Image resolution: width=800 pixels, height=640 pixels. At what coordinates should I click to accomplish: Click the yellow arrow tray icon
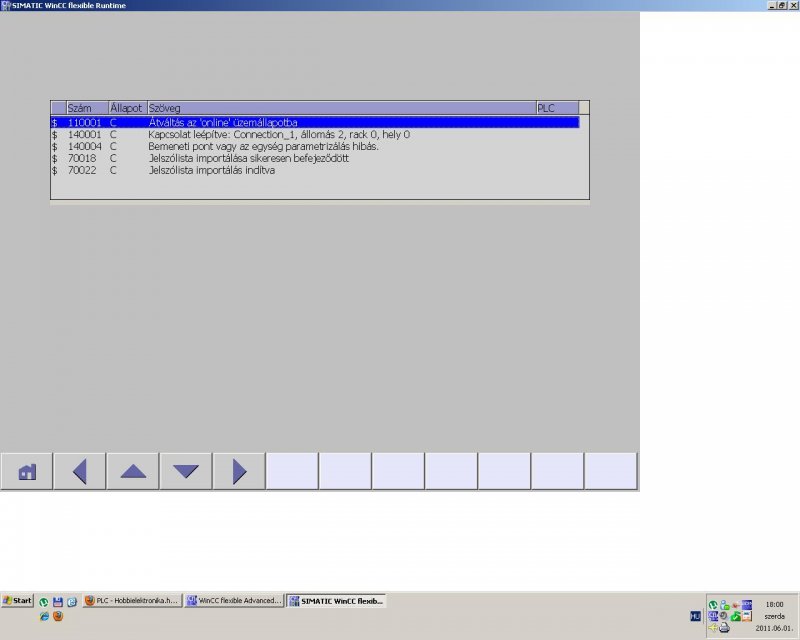(713, 628)
